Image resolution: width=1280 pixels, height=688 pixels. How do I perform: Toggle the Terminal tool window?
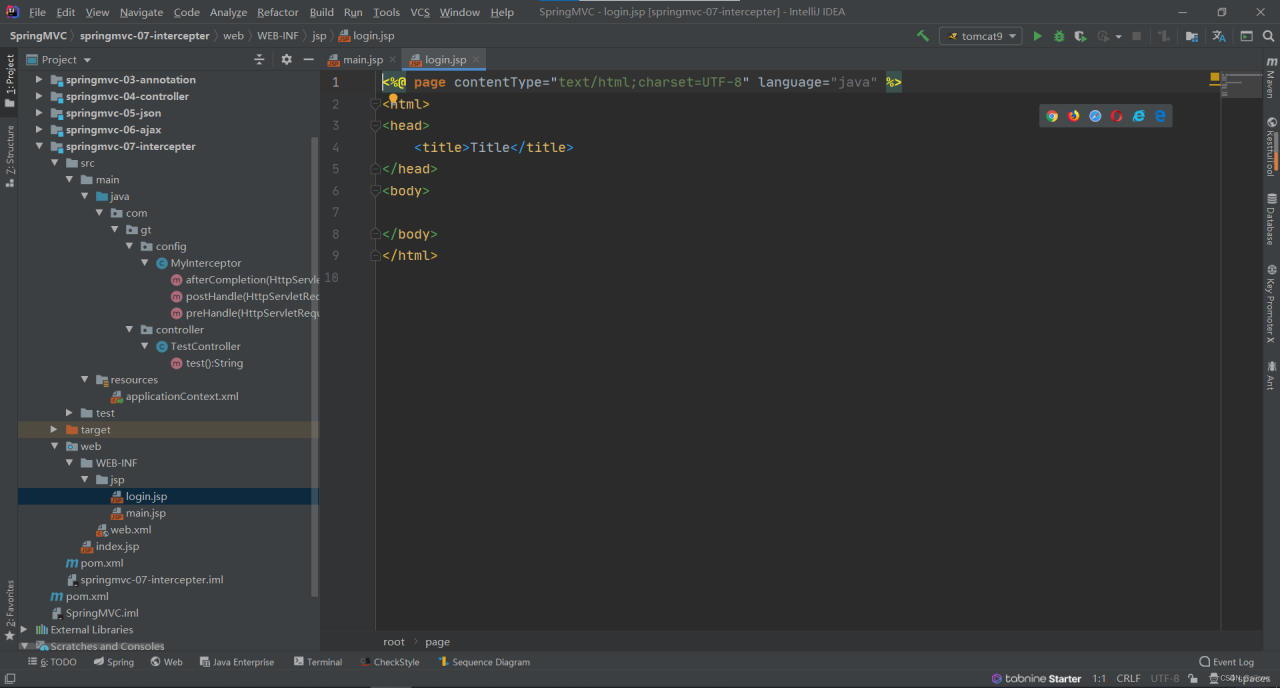[318, 662]
